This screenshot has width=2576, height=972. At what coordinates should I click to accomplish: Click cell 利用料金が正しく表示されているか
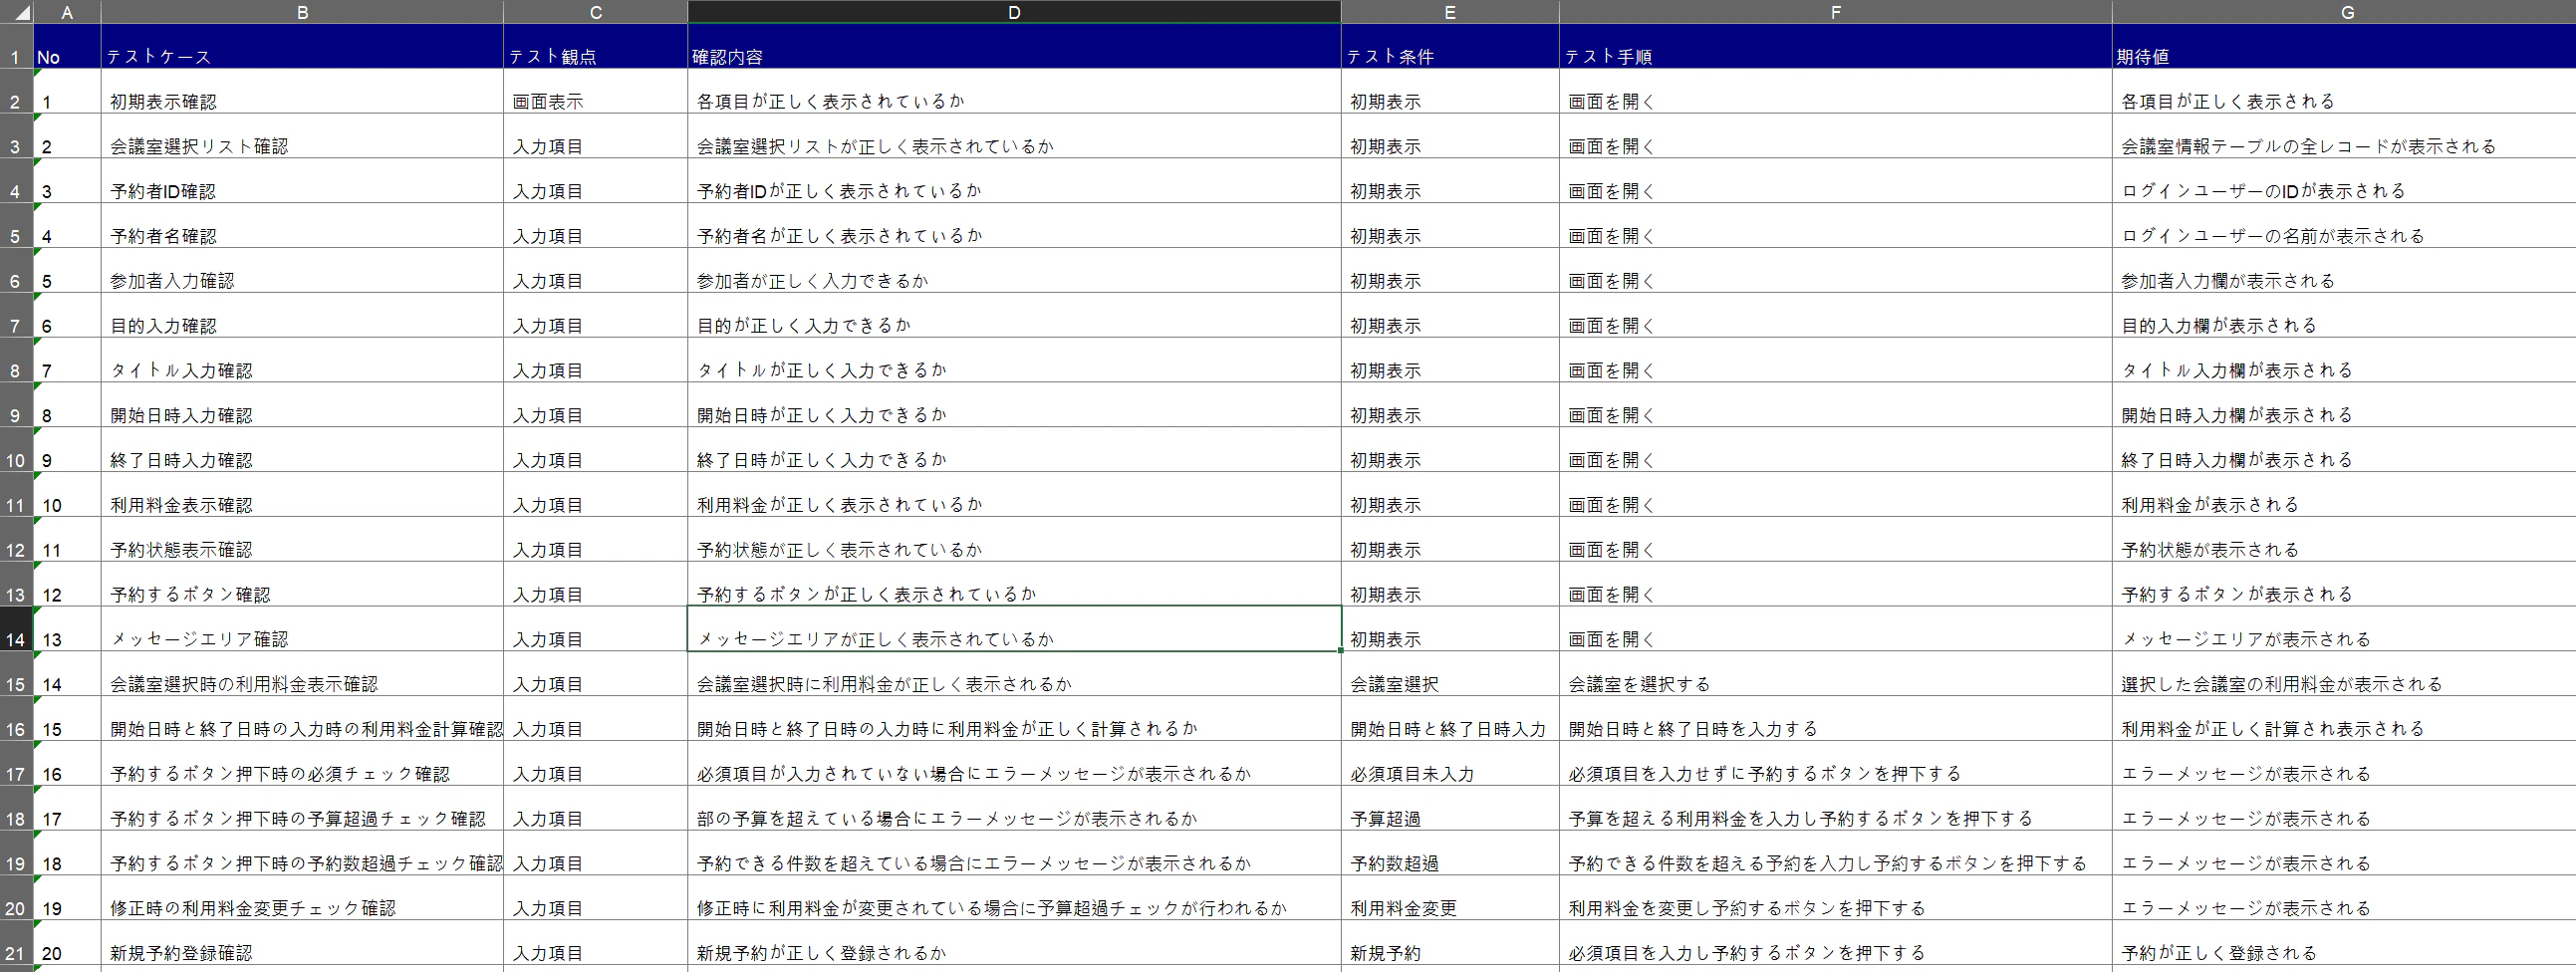[1014, 495]
